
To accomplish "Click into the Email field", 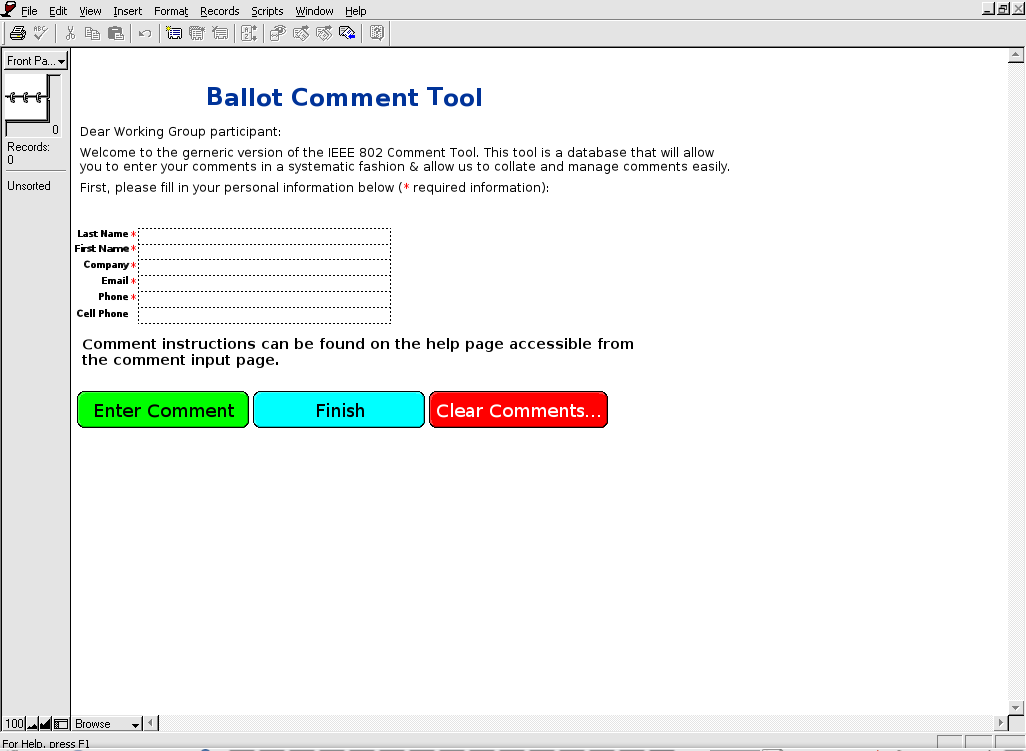I will point(264,283).
